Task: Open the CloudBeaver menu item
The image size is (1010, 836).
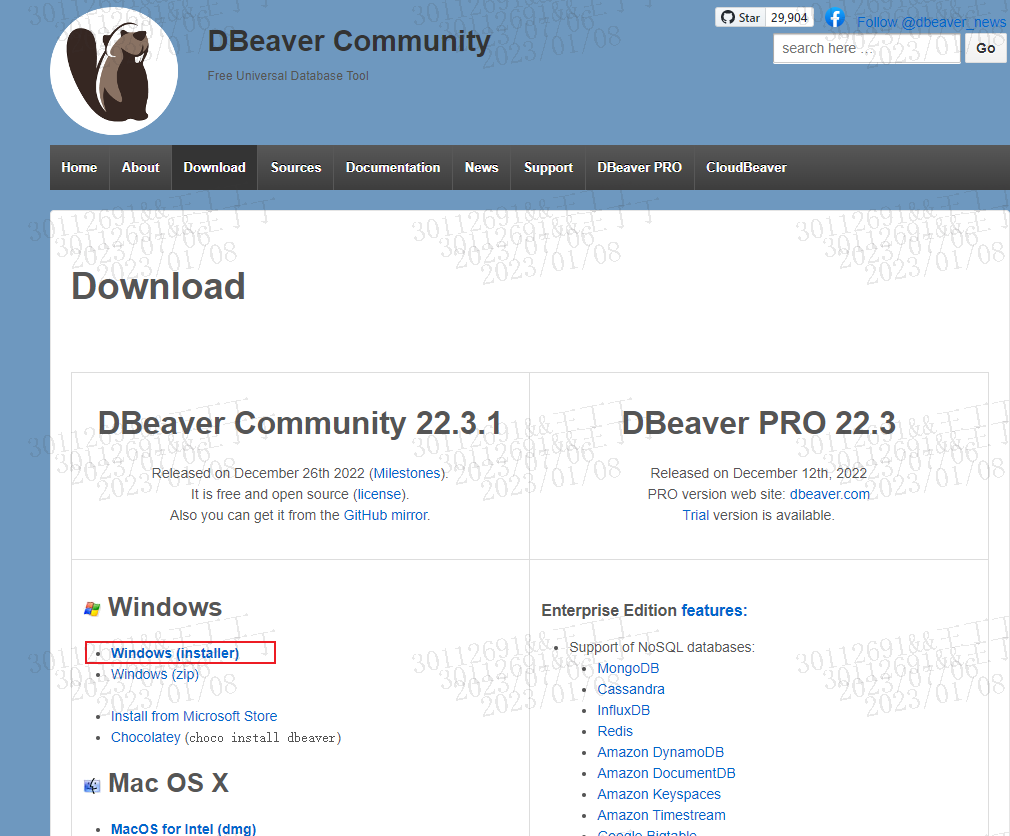Action: pos(747,167)
